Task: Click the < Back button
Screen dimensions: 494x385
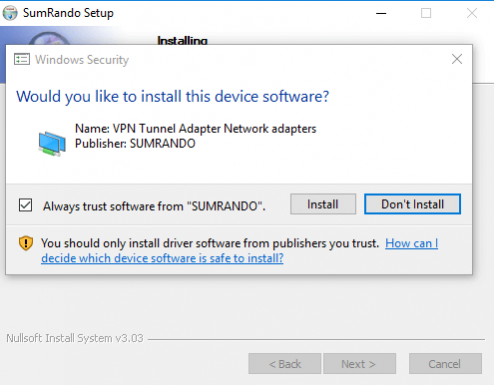Action: tap(285, 364)
